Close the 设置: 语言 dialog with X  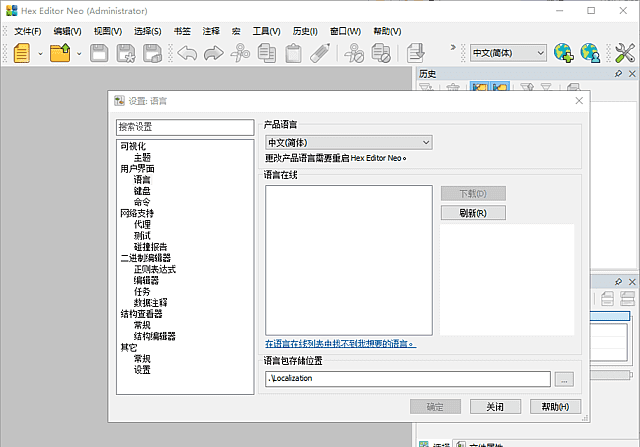(x=579, y=101)
